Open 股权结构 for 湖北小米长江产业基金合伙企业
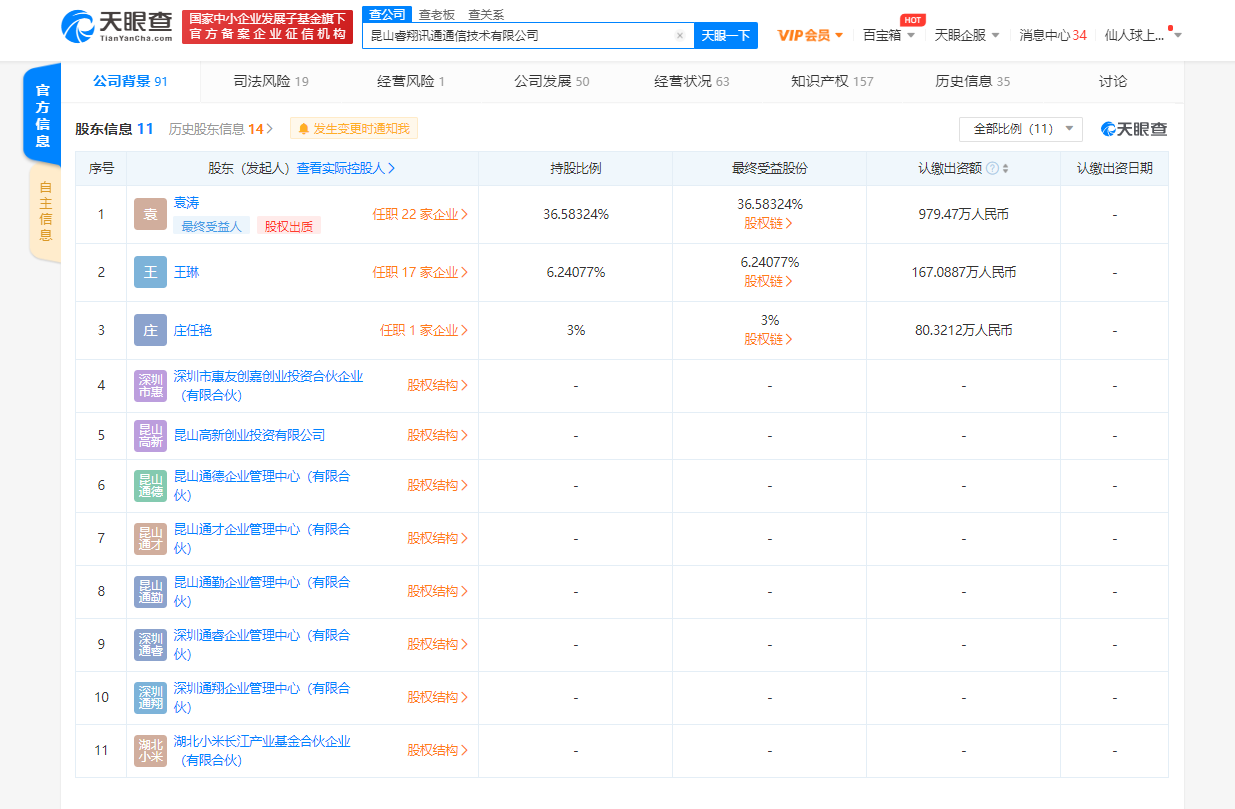 (x=437, y=751)
